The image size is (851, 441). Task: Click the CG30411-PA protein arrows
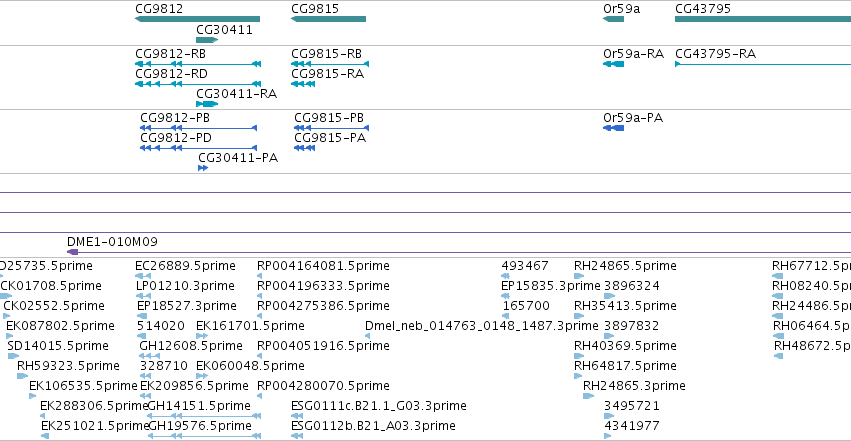pyautogui.click(x=203, y=168)
